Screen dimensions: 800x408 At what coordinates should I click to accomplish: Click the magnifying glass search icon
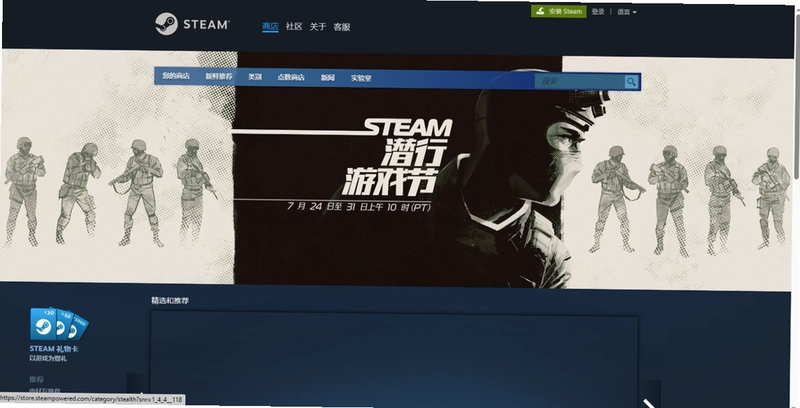pyautogui.click(x=631, y=82)
